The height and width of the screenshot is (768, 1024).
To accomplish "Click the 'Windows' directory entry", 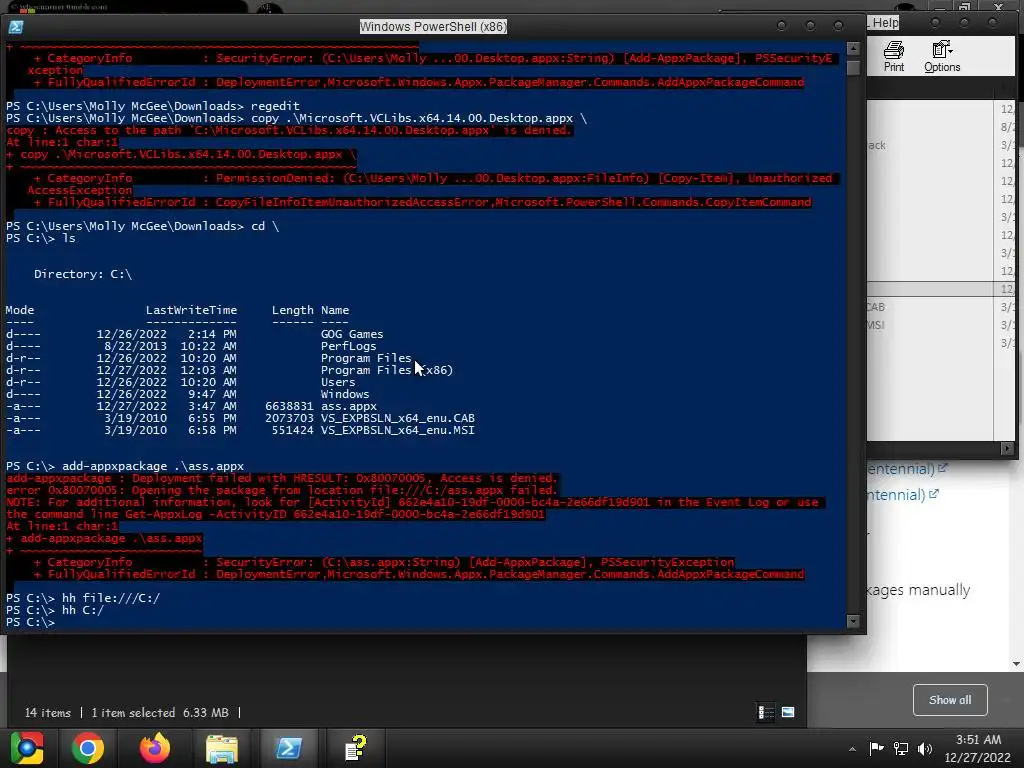I will click(x=345, y=394).
